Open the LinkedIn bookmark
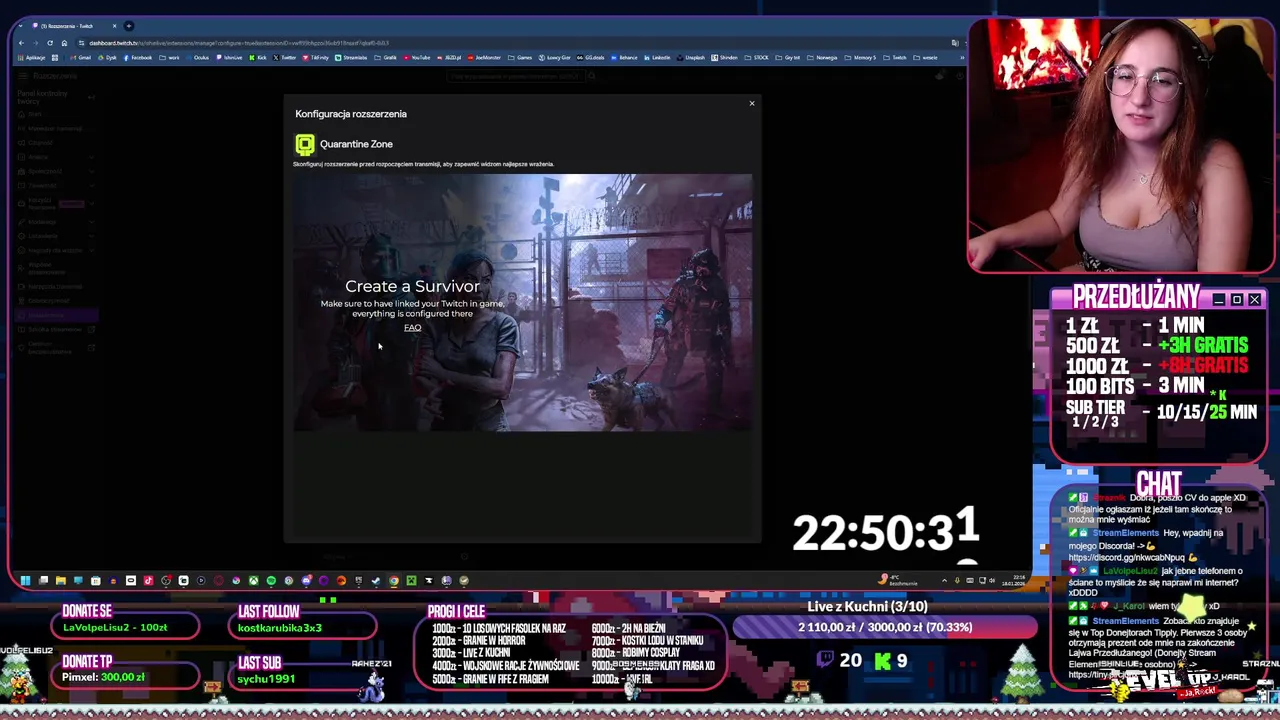 657,57
